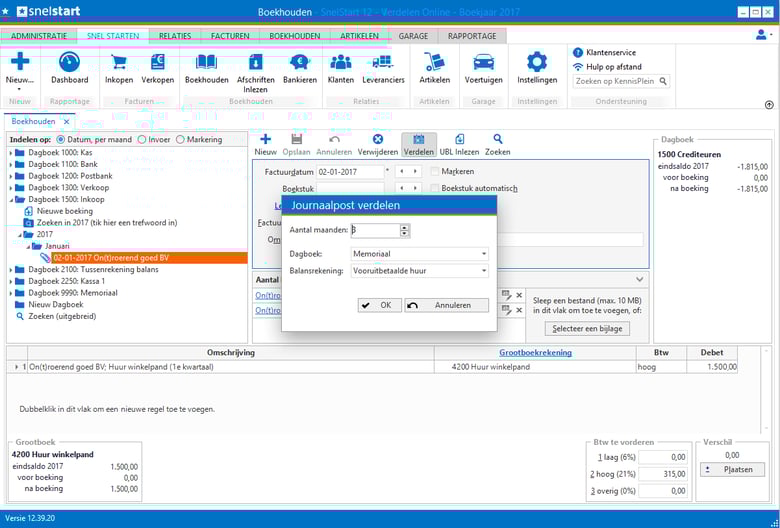Viewport: 780px width, 528px height.
Task: Open Instellingen gear icon
Action: (x=537, y=62)
